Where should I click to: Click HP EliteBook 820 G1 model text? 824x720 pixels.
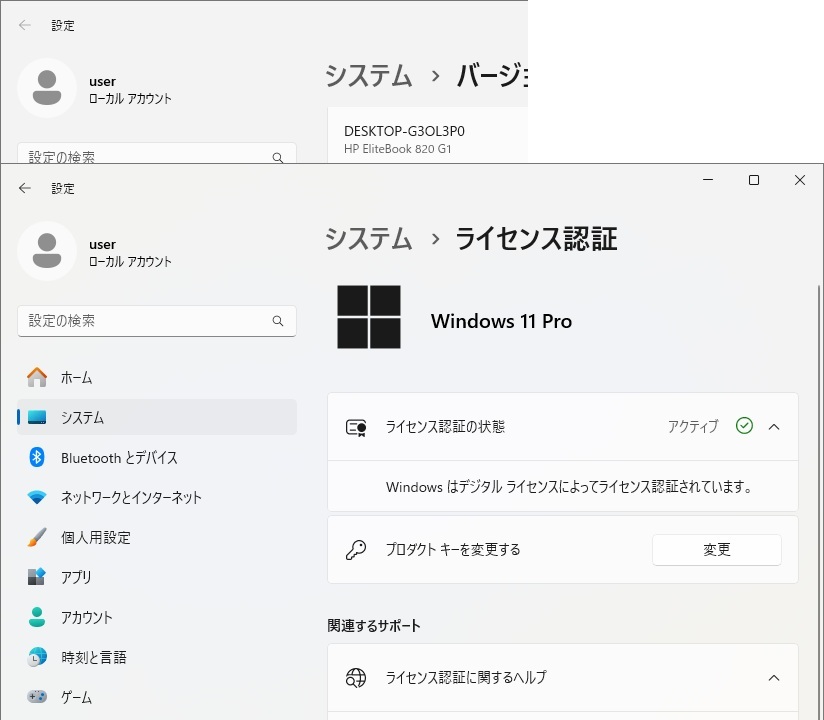point(397,149)
